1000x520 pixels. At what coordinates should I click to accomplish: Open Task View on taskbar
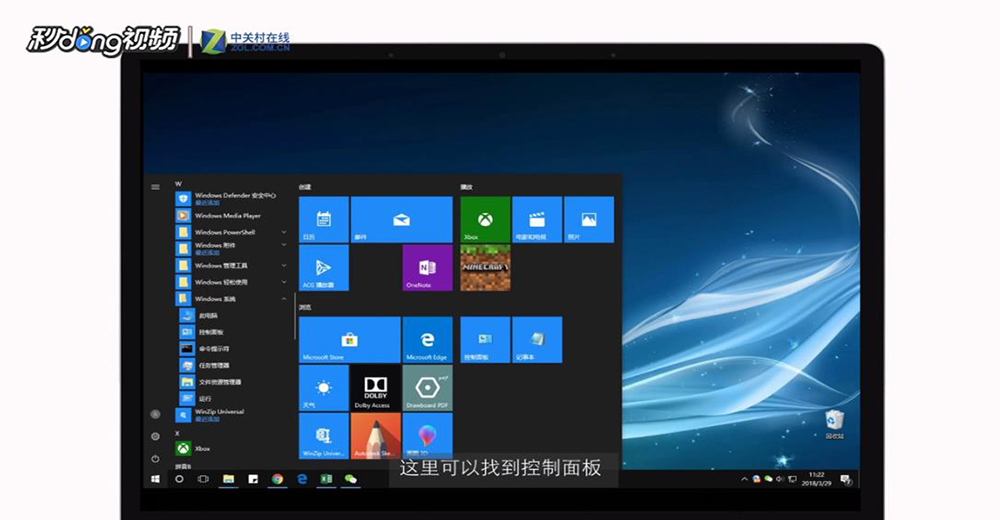(x=203, y=479)
